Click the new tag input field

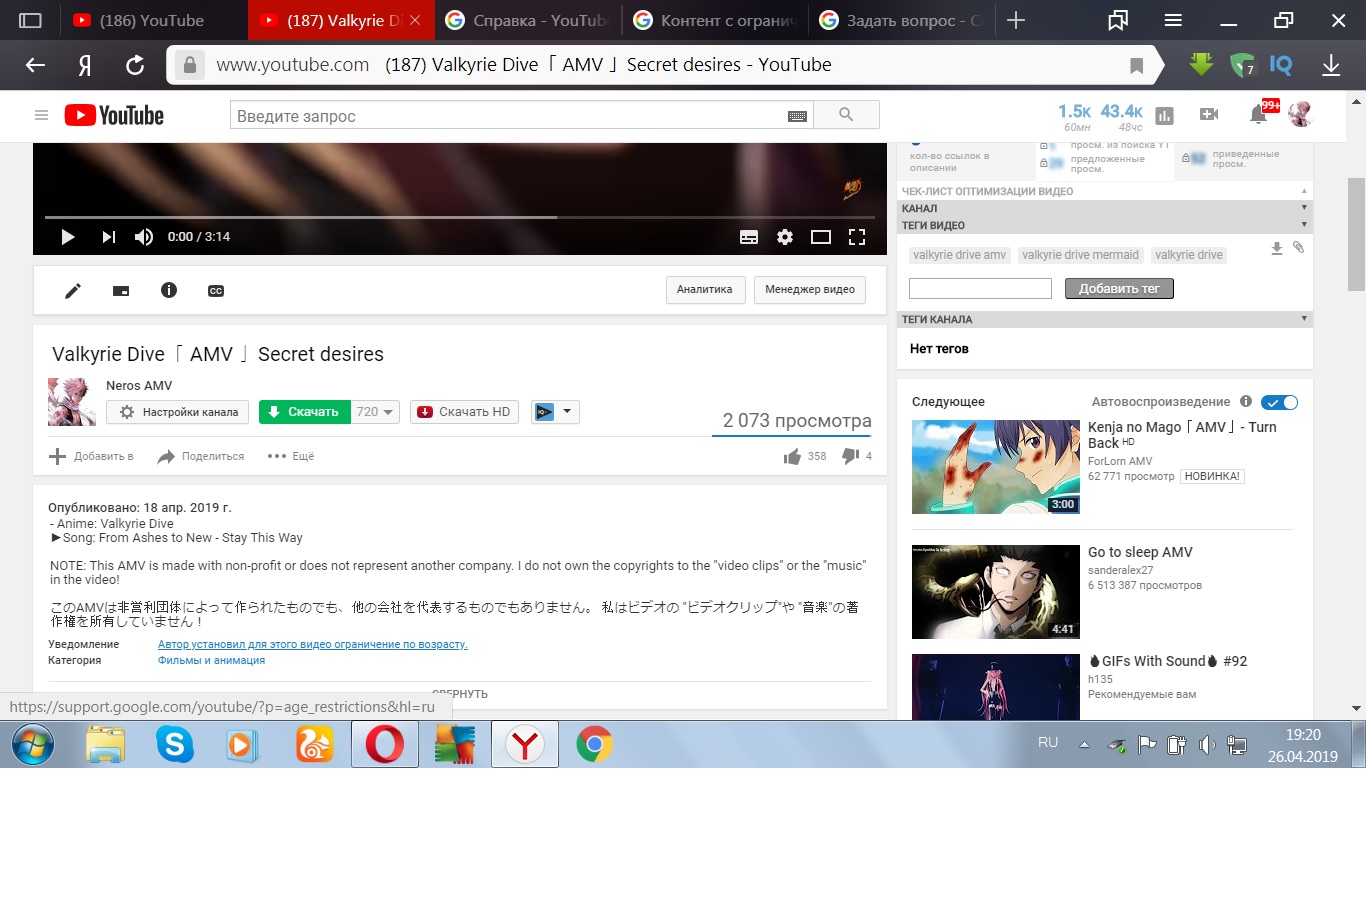coord(980,289)
